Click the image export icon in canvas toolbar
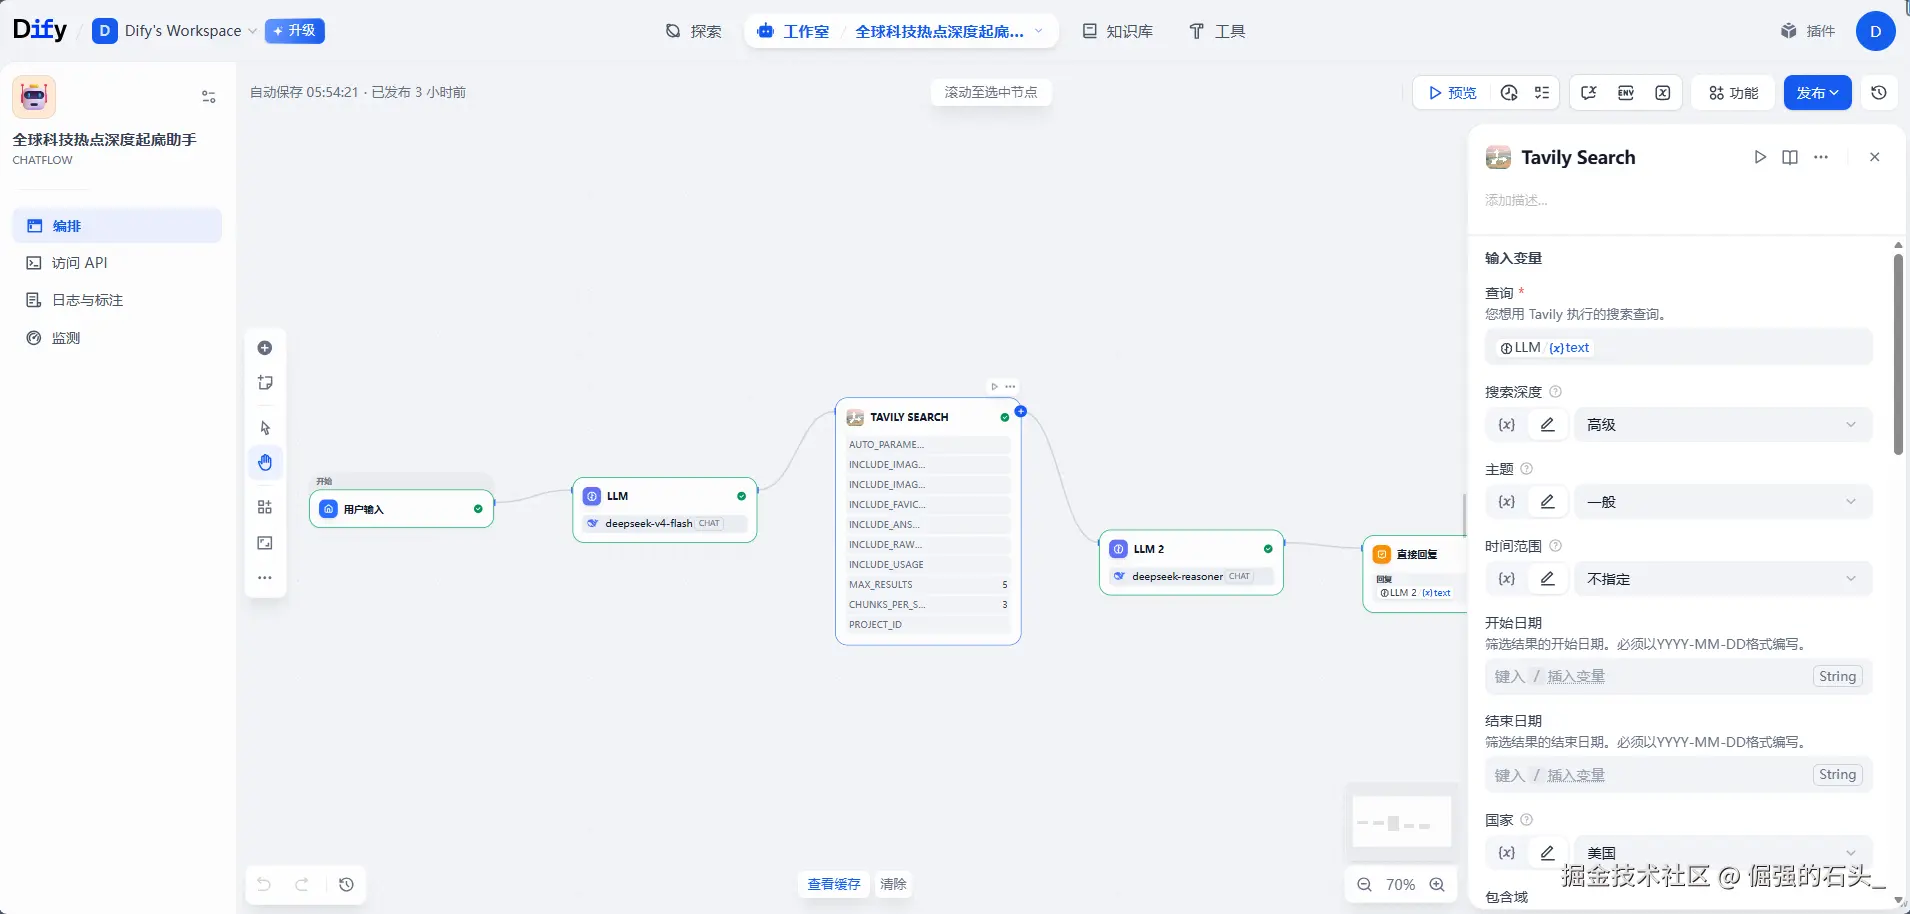This screenshot has width=1910, height=914. pyautogui.click(x=265, y=543)
